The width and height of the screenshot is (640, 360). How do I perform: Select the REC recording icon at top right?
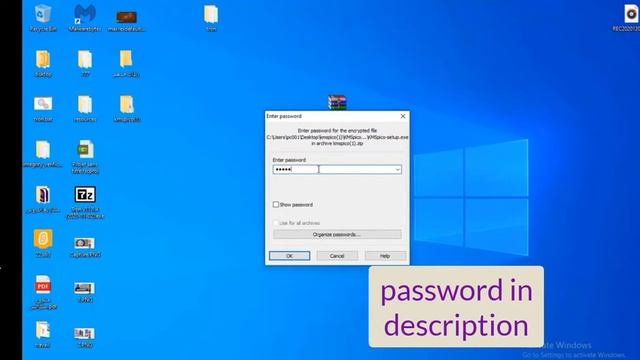(x=631, y=14)
